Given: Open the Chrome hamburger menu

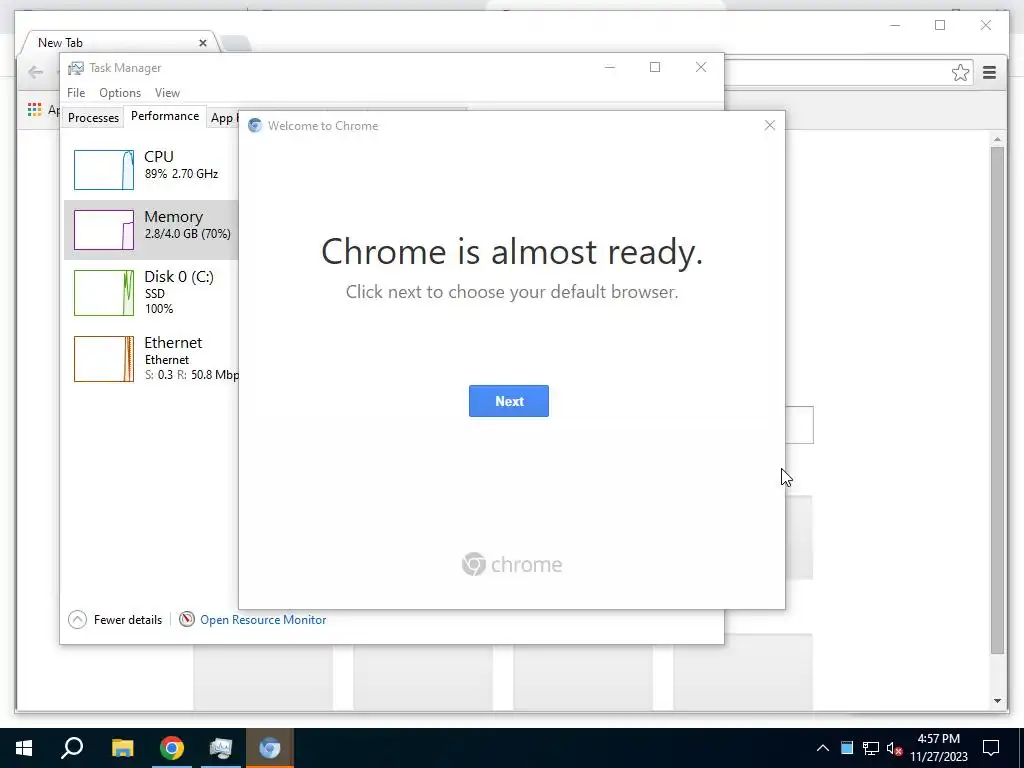Looking at the screenshot, I should 989,72.
